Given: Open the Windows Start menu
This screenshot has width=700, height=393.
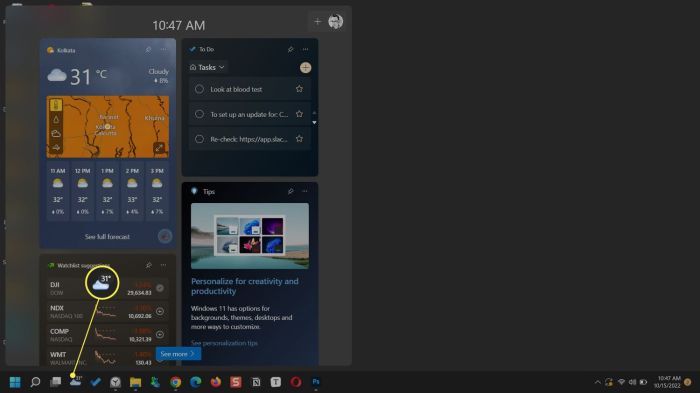Looking at the screenshot, I should coord(15,382).
